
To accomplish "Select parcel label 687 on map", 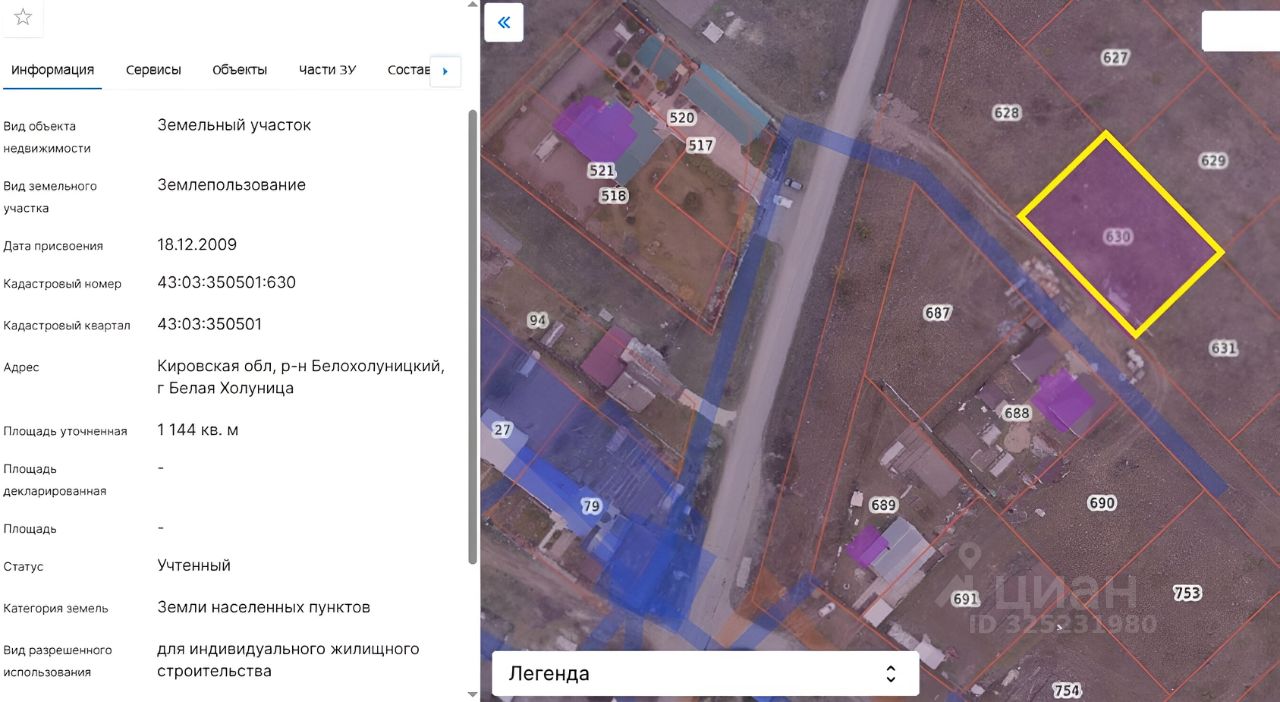I will [937, 313].
